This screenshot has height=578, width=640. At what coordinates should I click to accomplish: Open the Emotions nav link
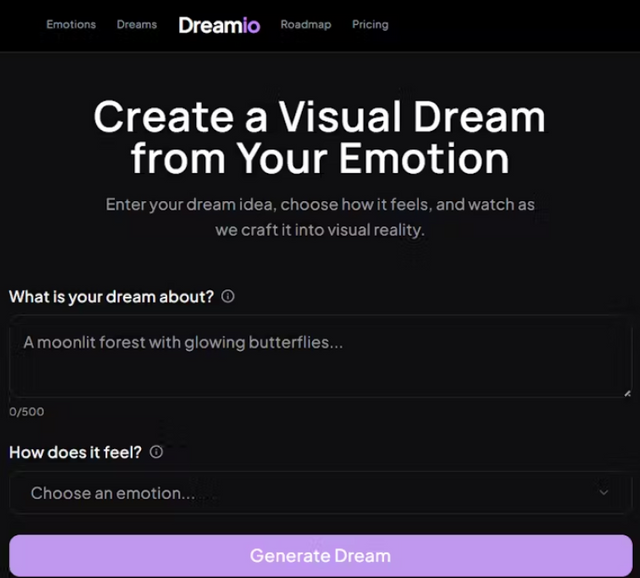tap(71, 24)
